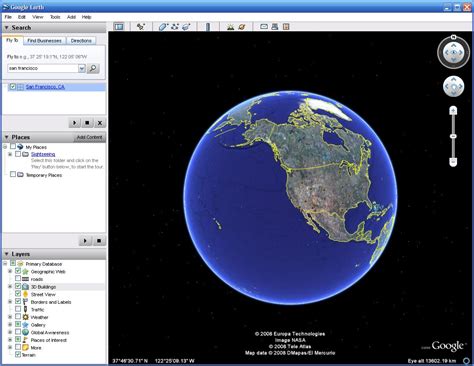Select the Ruler tool

(x=208, y=27)
